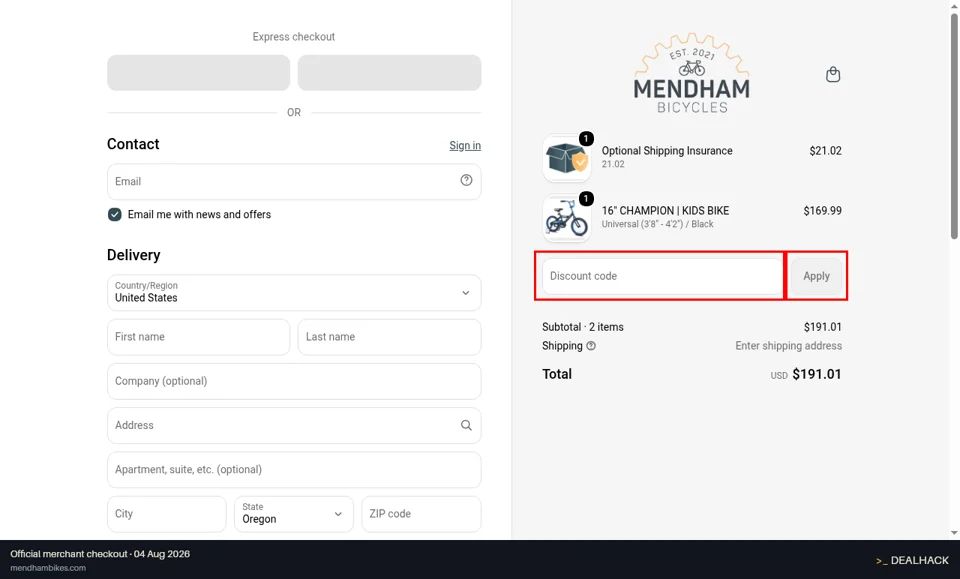The image size is (960, 579).
Task: Click the Optional Shipping Insurance item name
Action: (667, 151)
